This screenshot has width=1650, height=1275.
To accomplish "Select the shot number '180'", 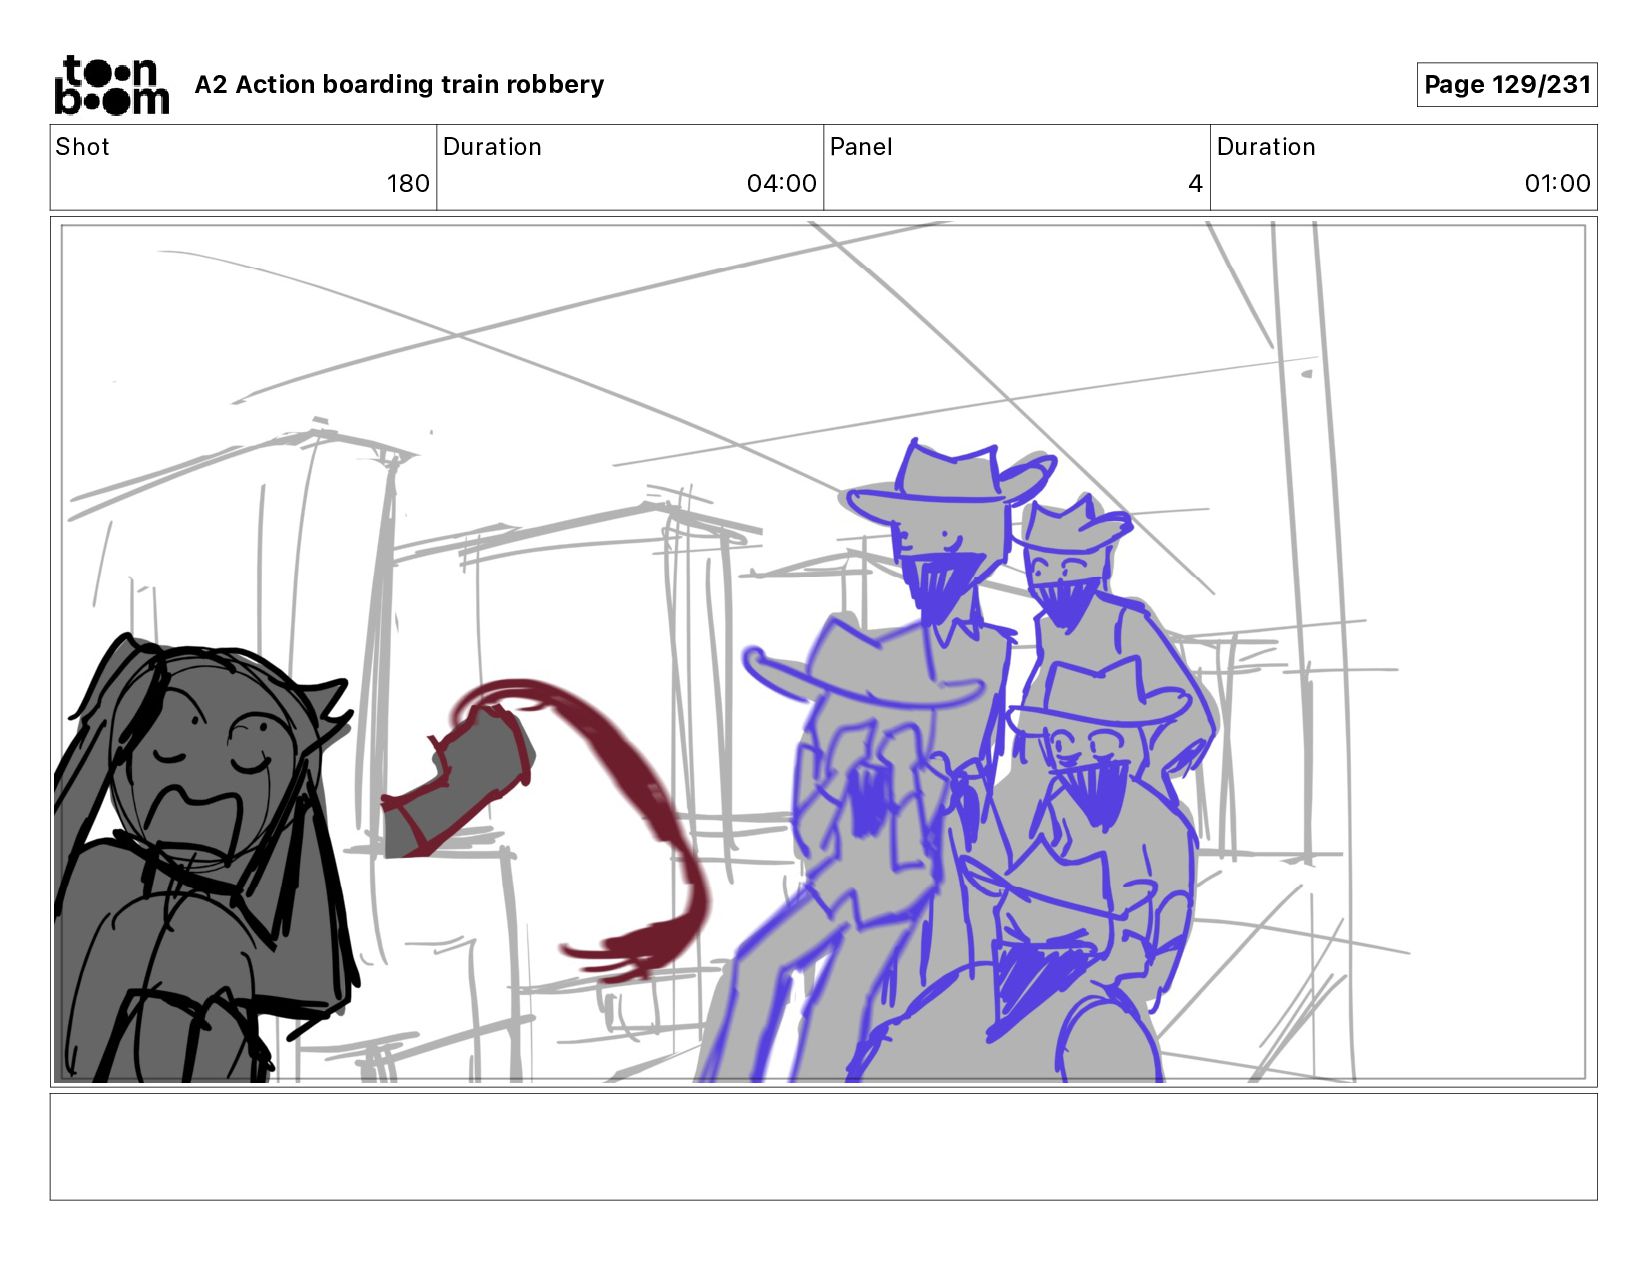I will click(408, 184).
